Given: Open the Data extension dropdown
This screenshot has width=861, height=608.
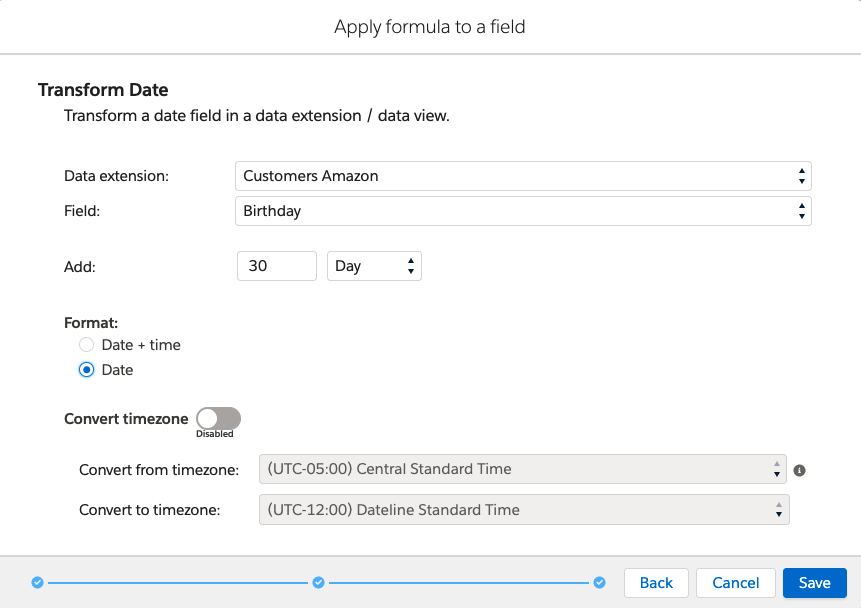Looking at the screenshot, I should coord(523,176).
